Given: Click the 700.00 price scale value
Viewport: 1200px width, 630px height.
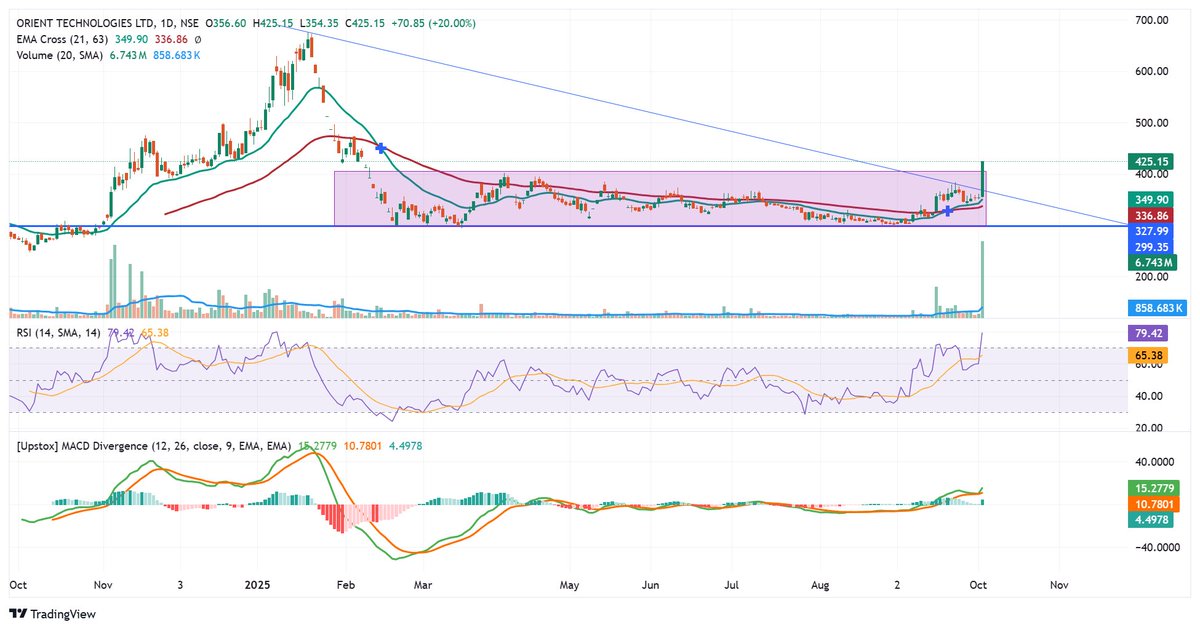Looking at the screenshot, I should (x=1151, y=20).
